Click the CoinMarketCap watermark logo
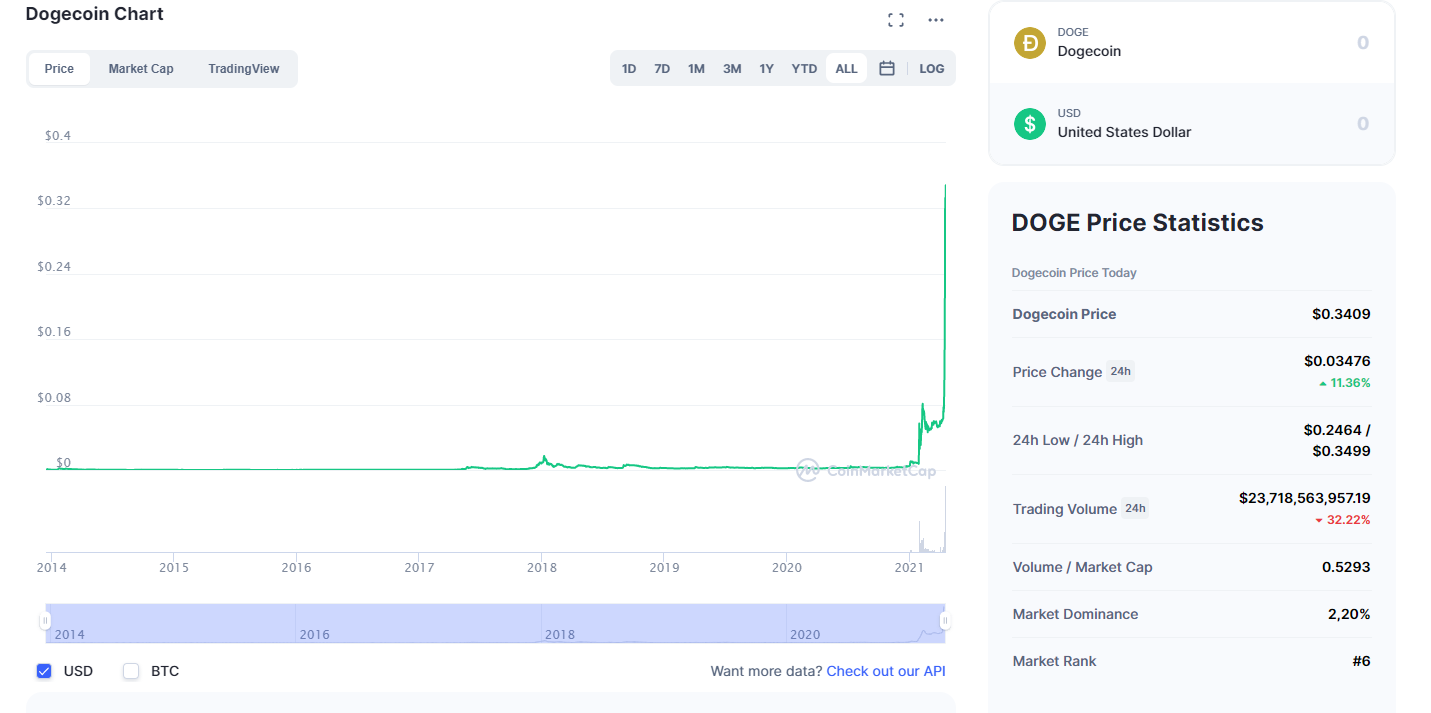Viewport: 1431px width, 713px height. pyautogui.click(x=866, y=470)
